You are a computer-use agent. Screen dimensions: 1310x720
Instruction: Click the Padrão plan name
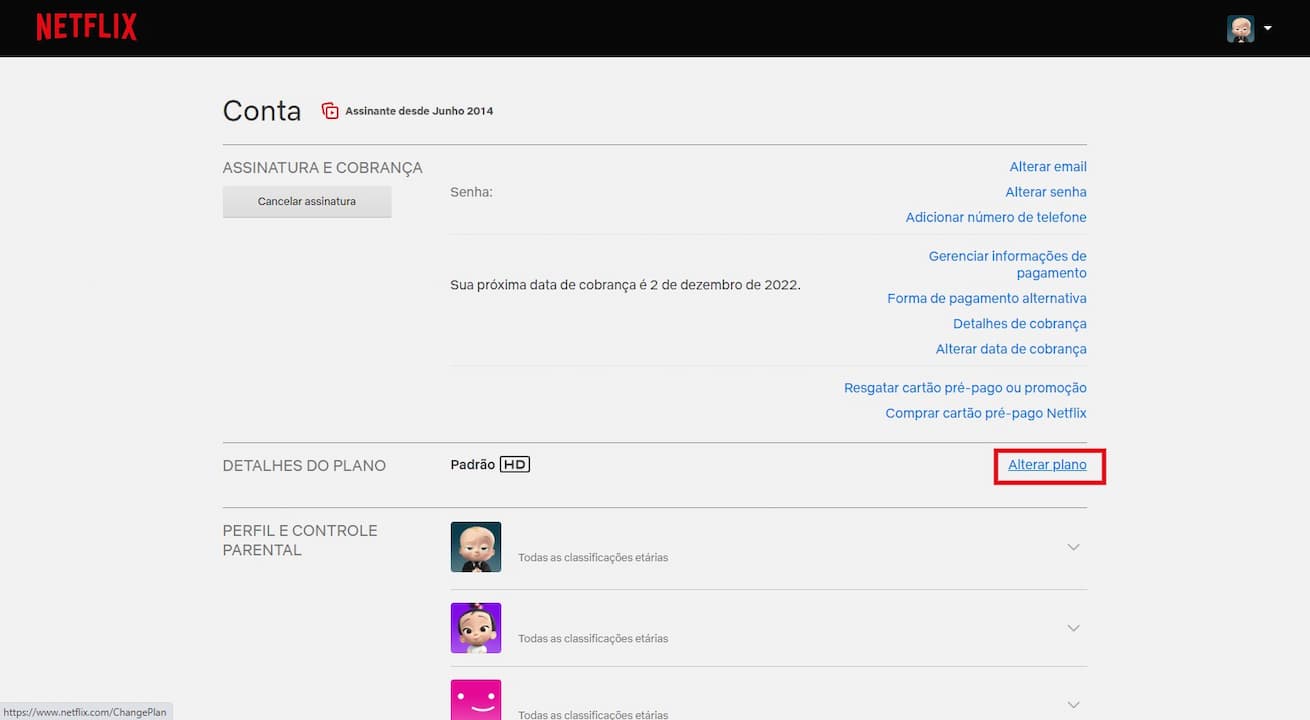click(473, 465)
